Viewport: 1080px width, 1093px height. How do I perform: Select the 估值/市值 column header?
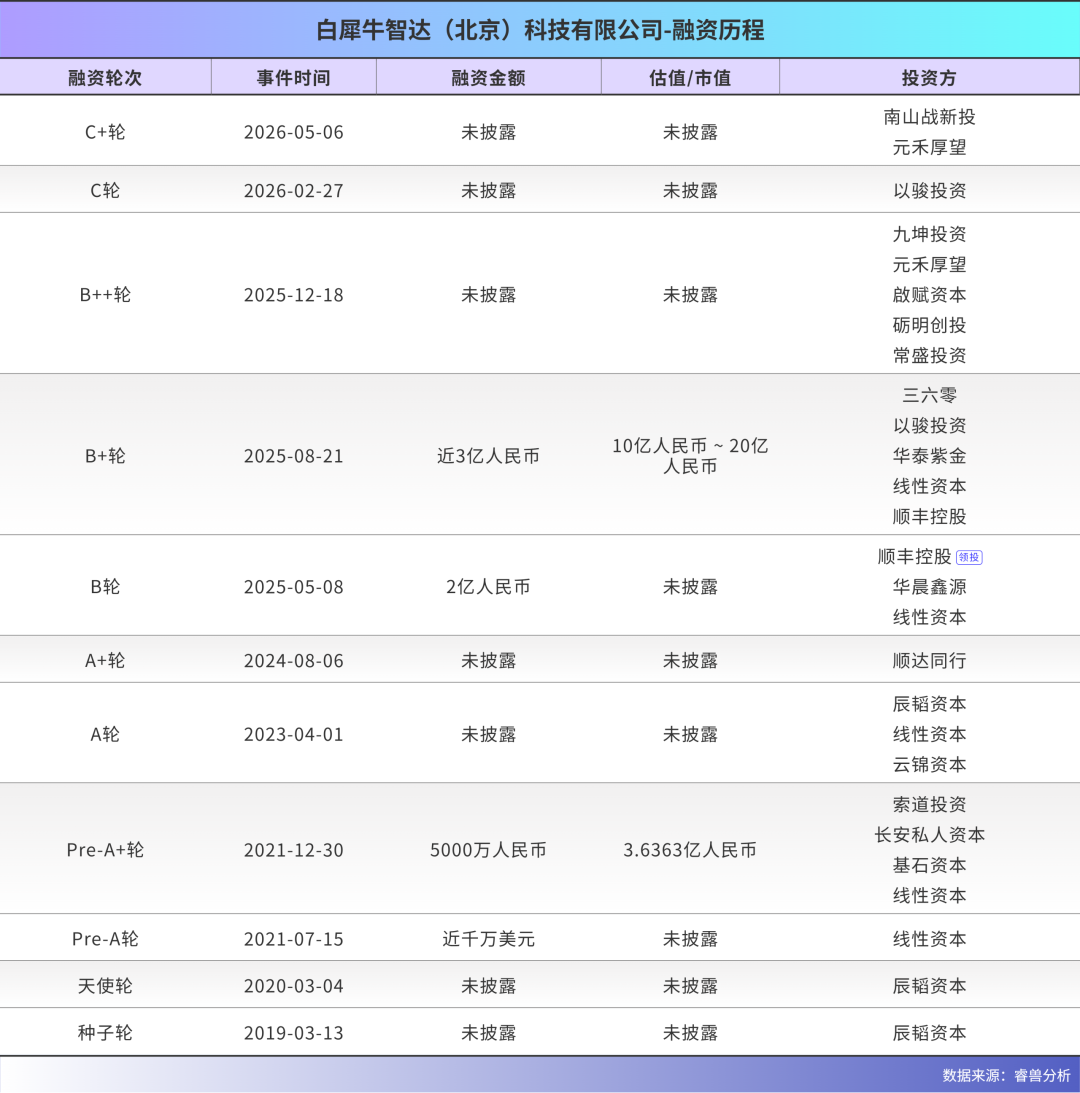tap(690, 77)
